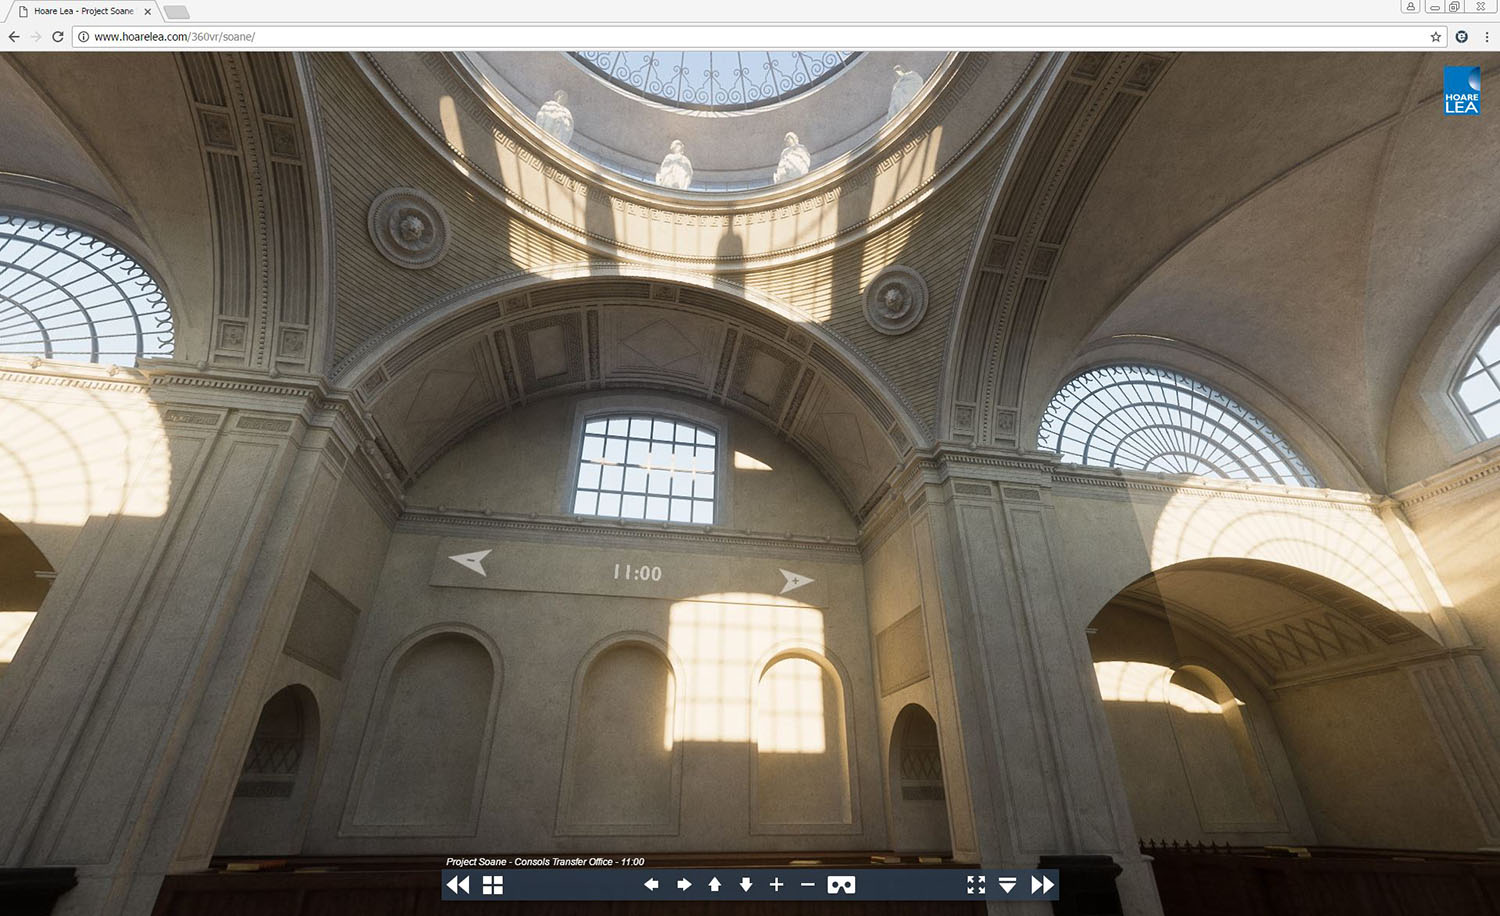1500x916 pixels.
Task: Click the 11:00 time label on the wall
Action: [637, 573]
